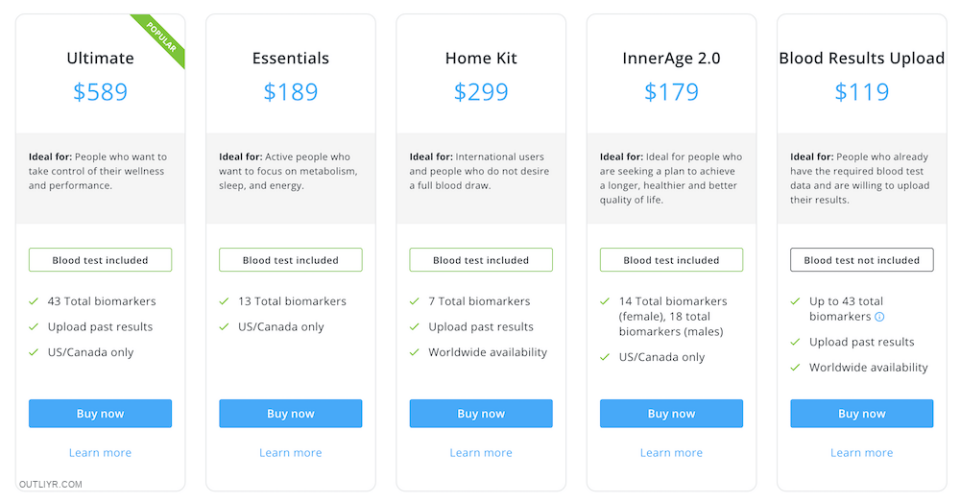Viewport: 960px width, 502px height.
Task: Click the 'Blood test not included' badge
Action: tap(862, 260)
